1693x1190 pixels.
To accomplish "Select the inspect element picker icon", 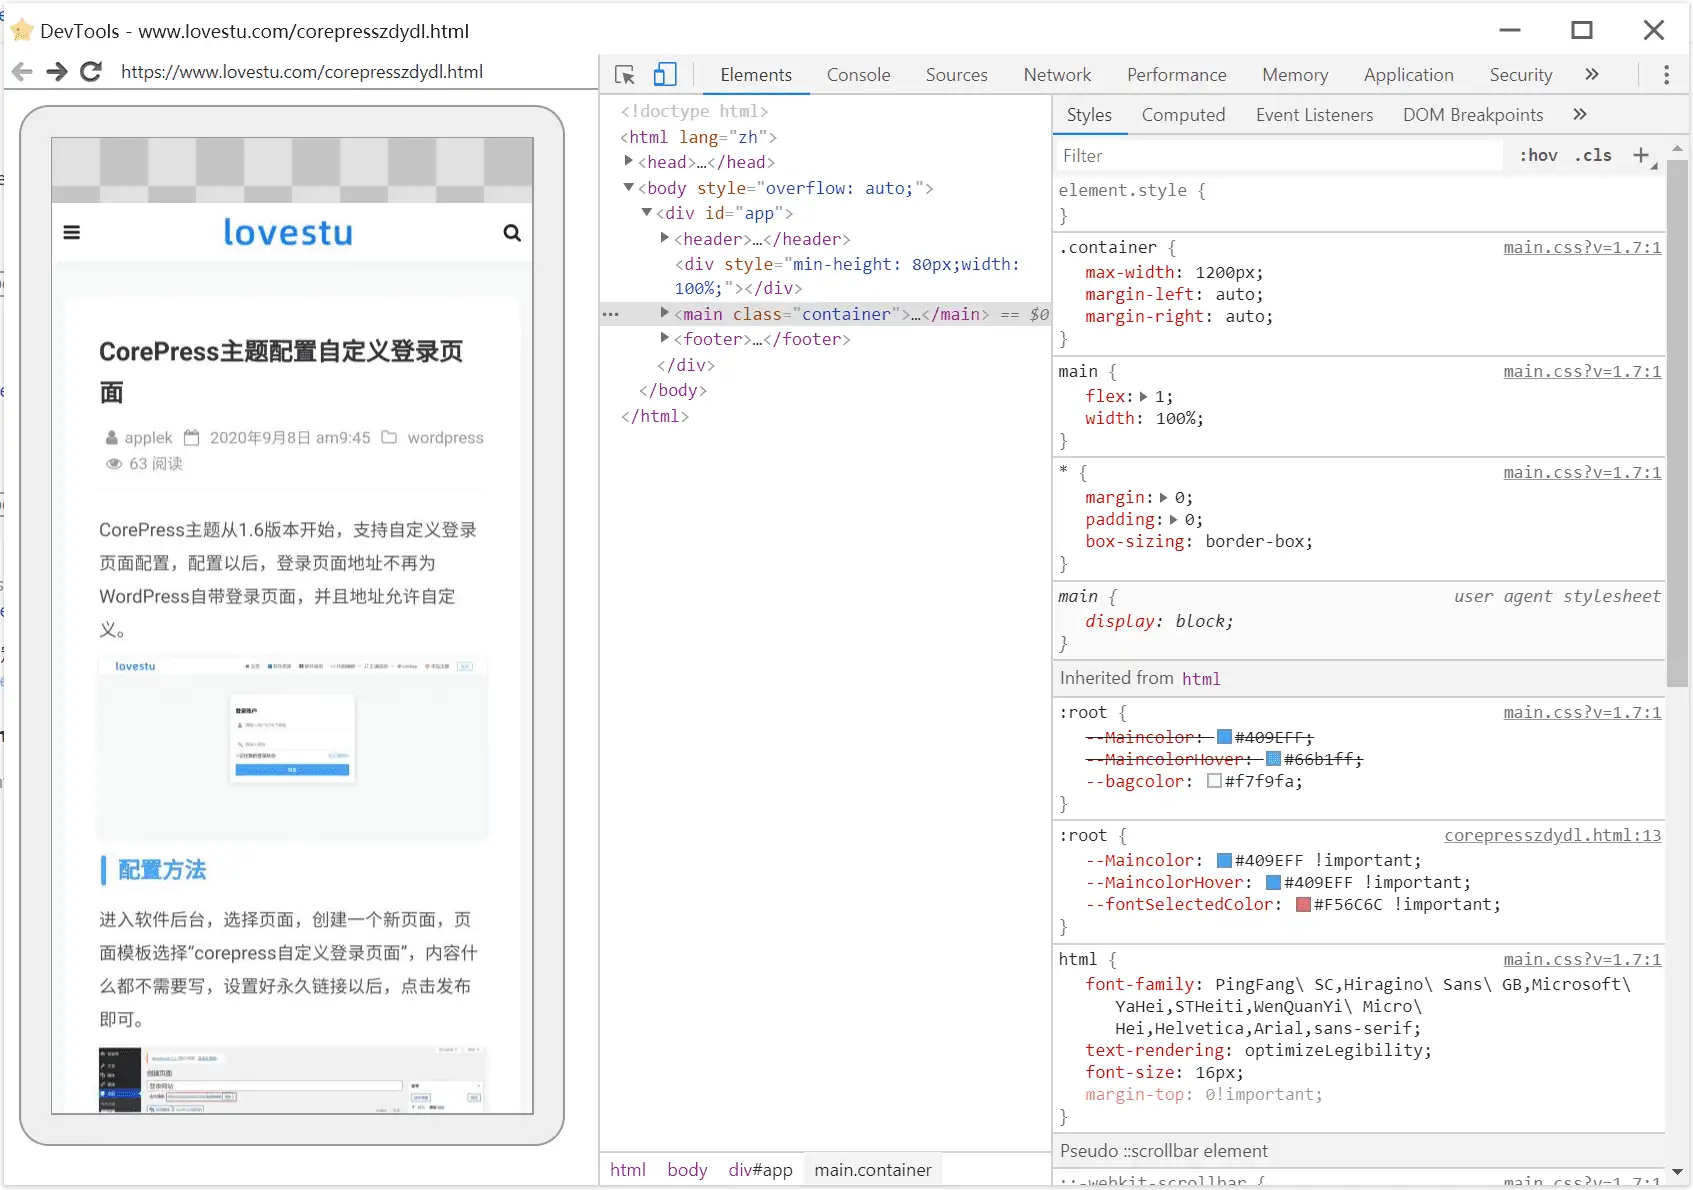I will (x=624, y=75).
